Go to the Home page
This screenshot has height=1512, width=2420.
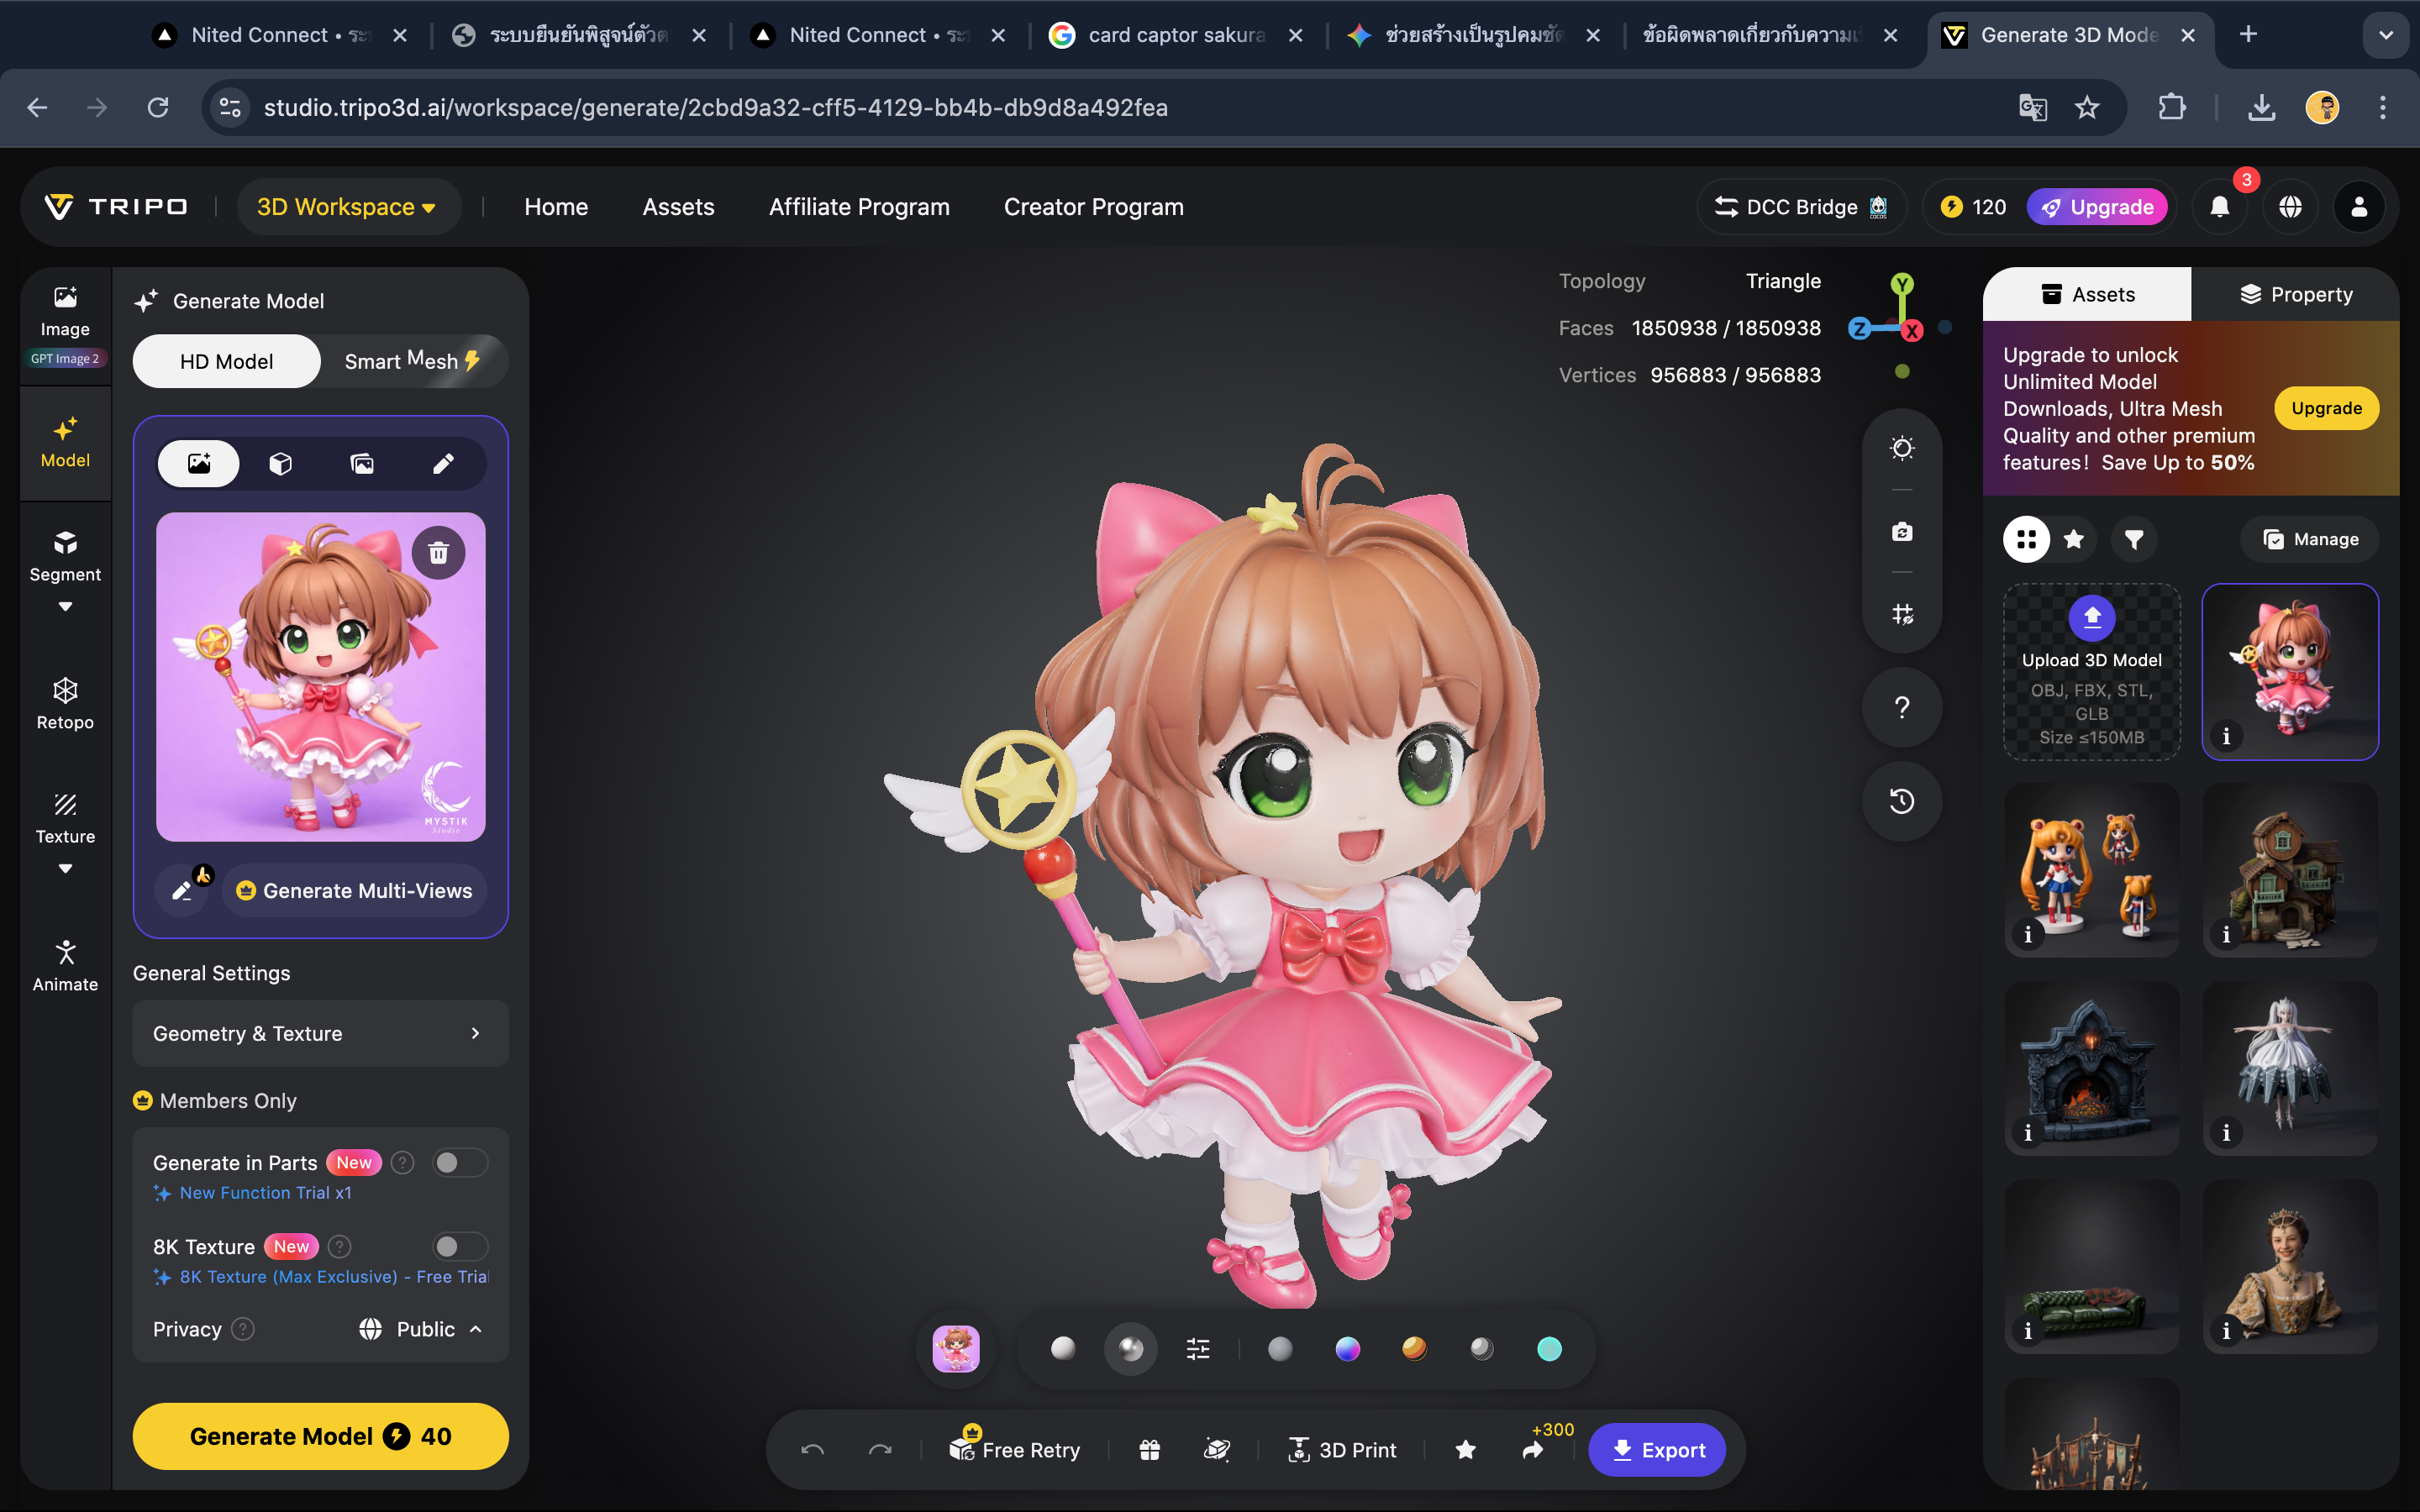pos(556,207)
